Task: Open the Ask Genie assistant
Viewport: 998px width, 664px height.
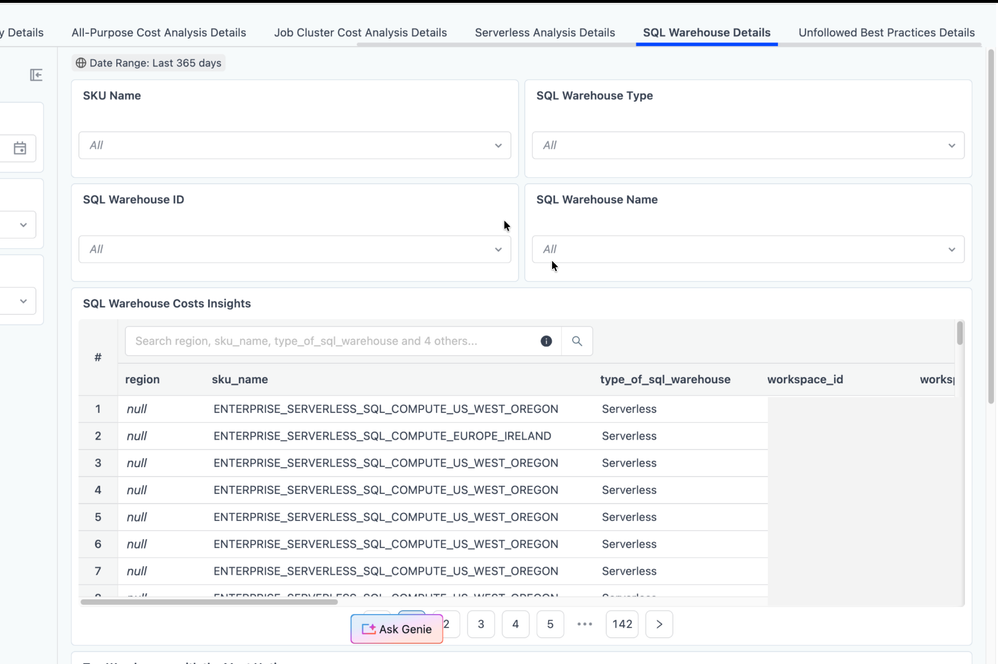Action: pyautogui.click(x=397, y=629)
